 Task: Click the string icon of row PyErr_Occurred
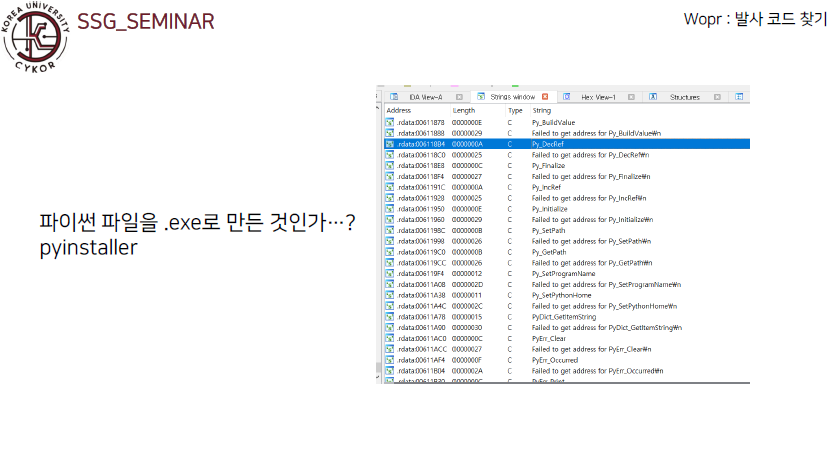point(390,360)
